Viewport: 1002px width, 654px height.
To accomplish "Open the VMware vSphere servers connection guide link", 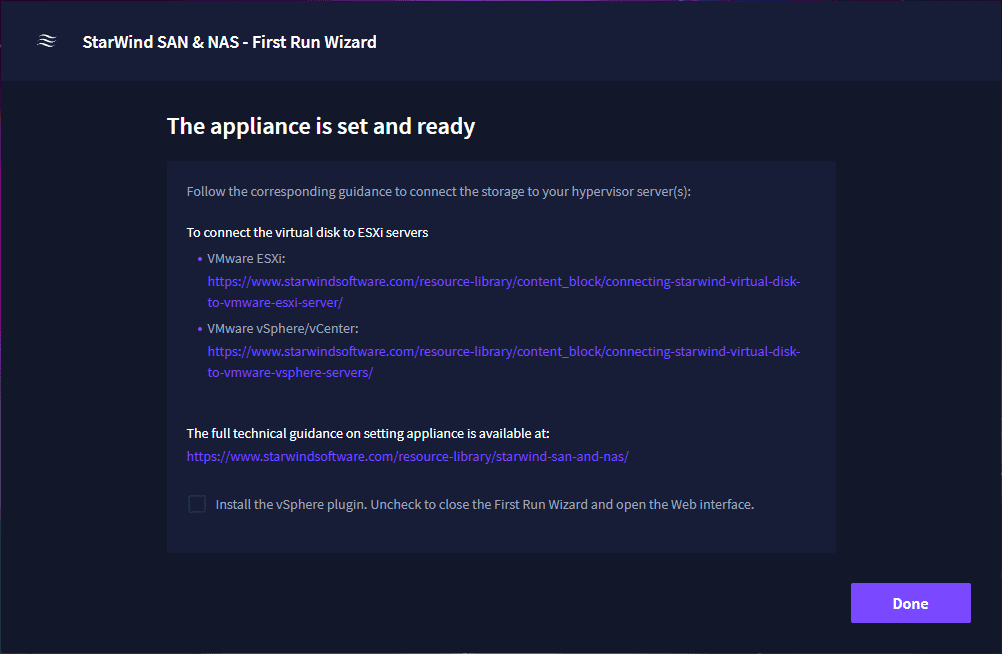I will pyautogui.click(x=504, y=362).
